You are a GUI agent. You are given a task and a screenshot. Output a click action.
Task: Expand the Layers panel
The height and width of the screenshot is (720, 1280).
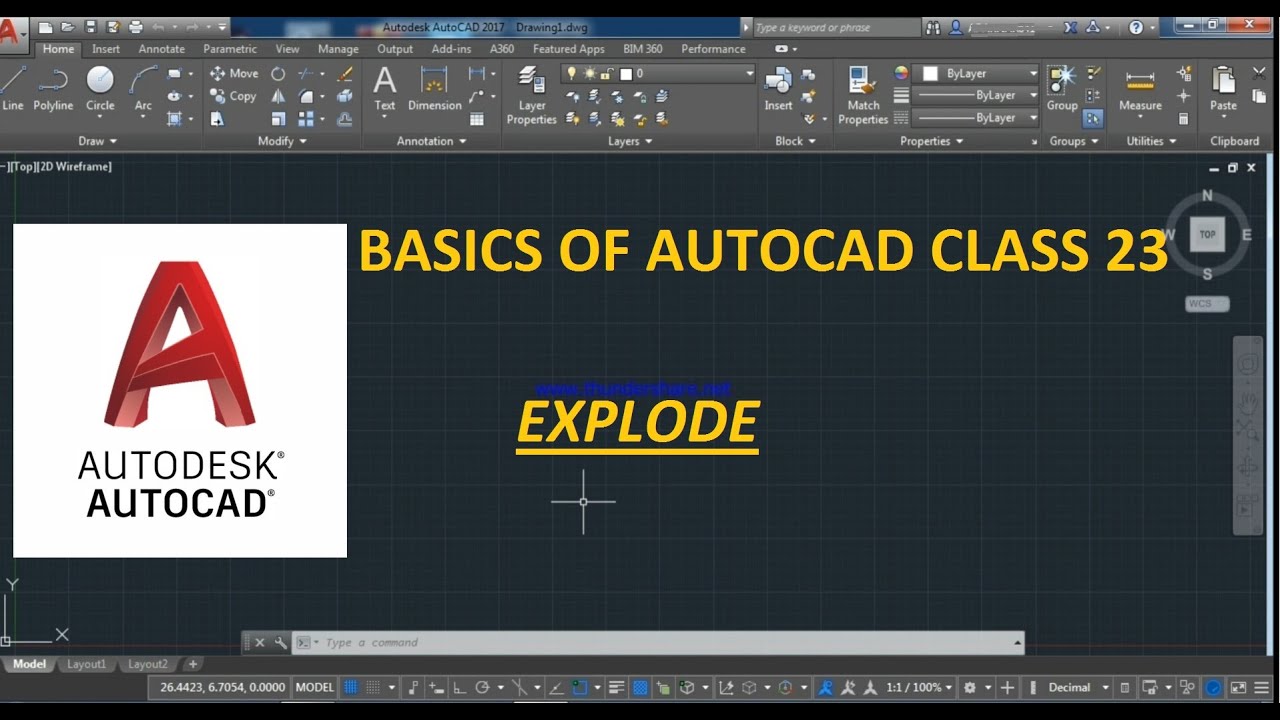[630, 141]
